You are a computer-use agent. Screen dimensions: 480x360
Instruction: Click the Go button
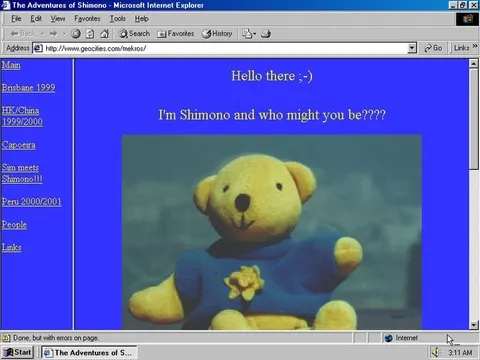(433, 48)
